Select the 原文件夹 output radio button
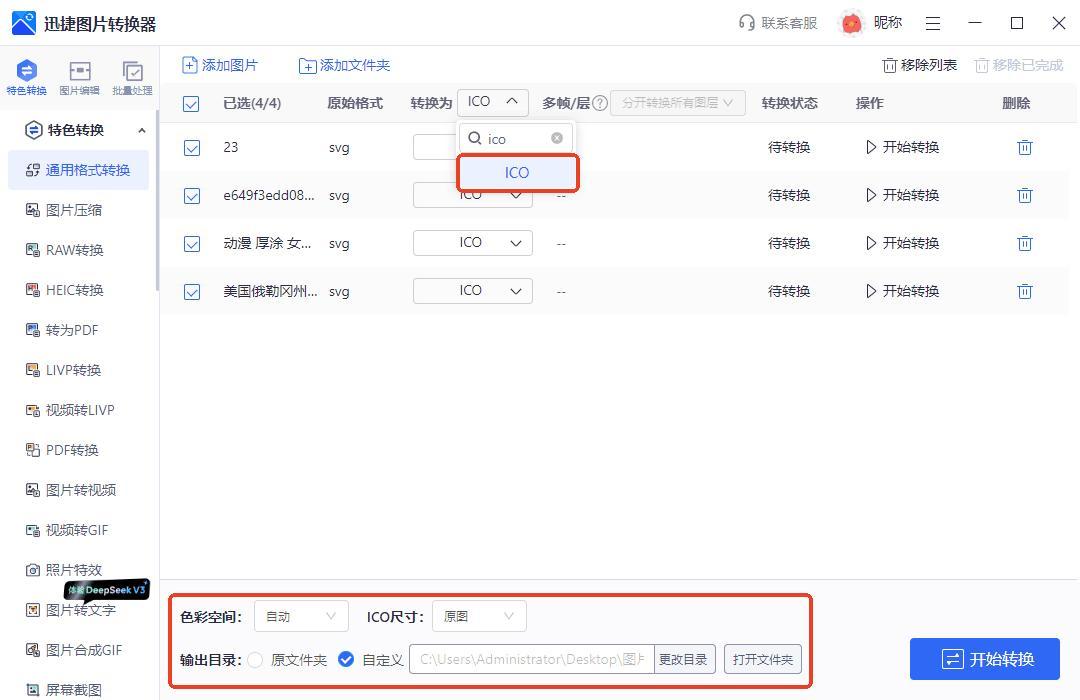 256,659
